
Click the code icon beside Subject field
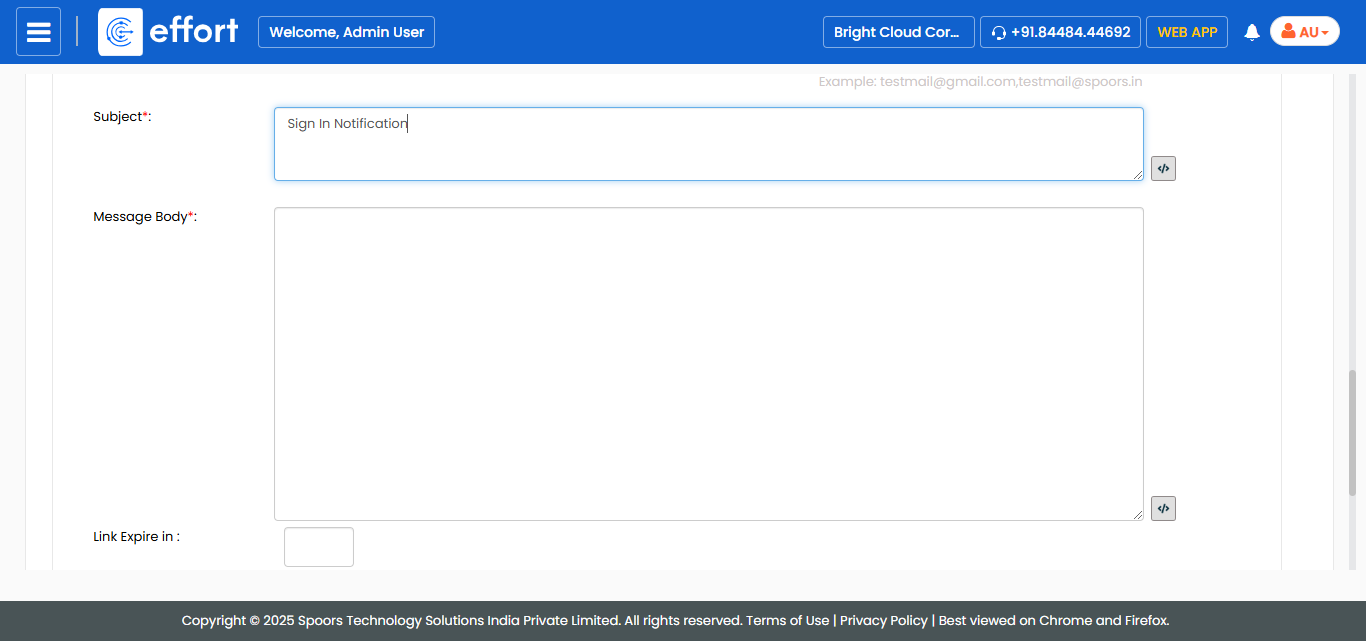(1163, 169)
